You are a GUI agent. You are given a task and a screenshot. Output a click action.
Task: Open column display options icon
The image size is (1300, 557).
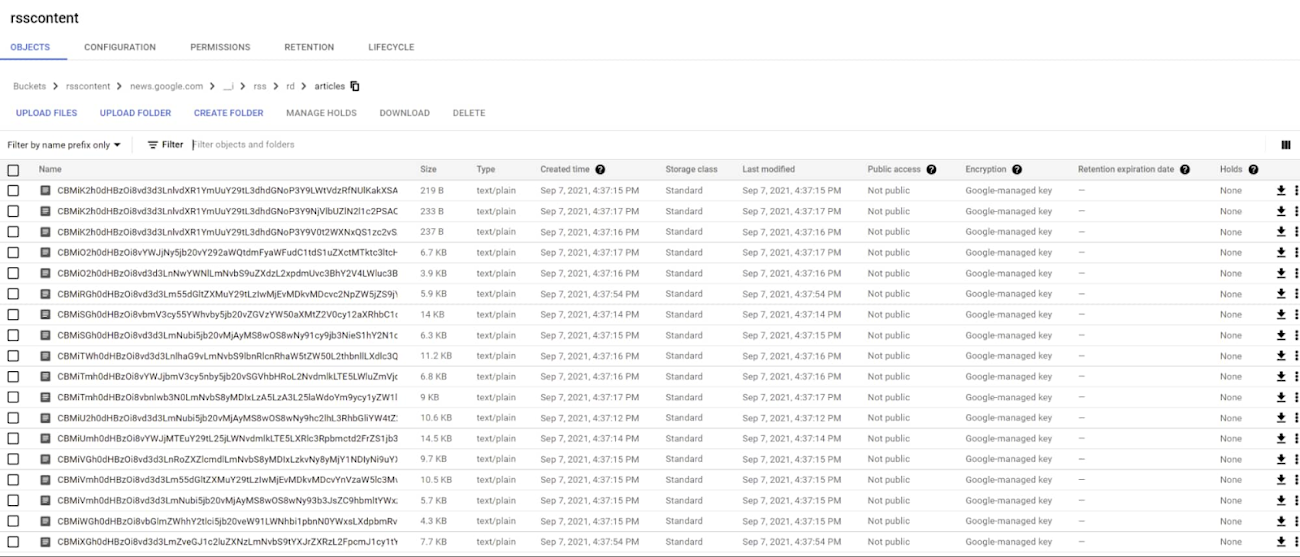[1285, 145]
